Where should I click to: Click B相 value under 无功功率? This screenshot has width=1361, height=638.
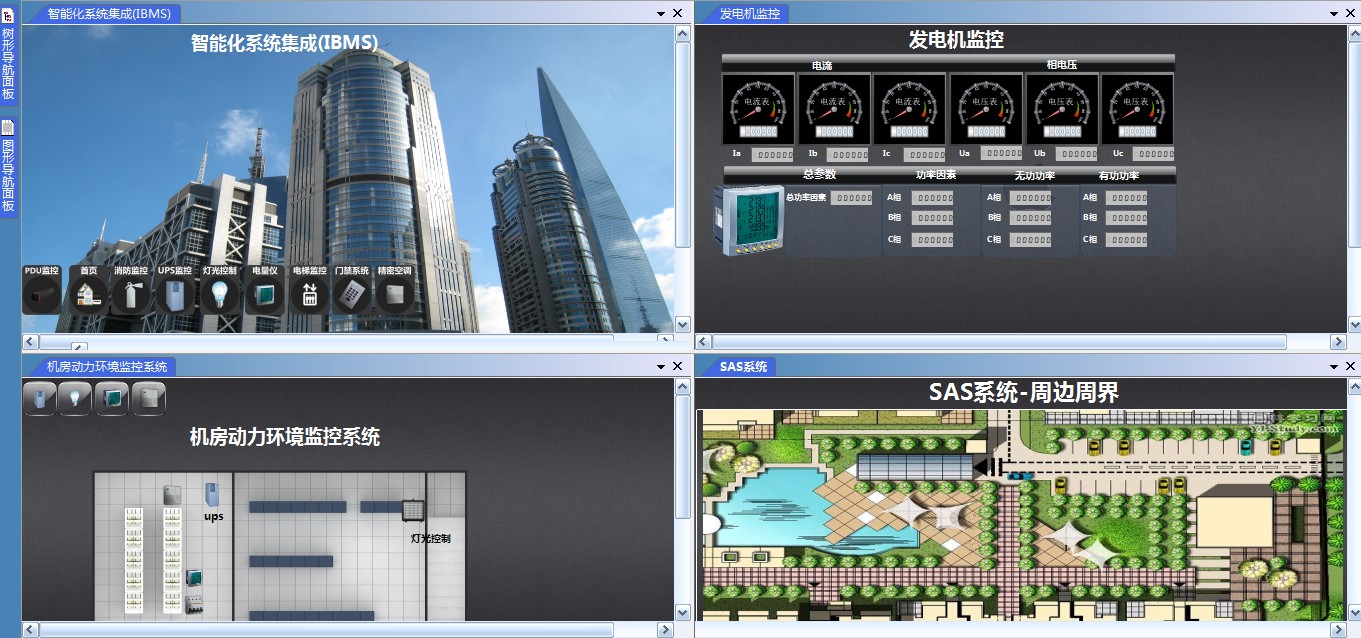[x=1030, y=219]
